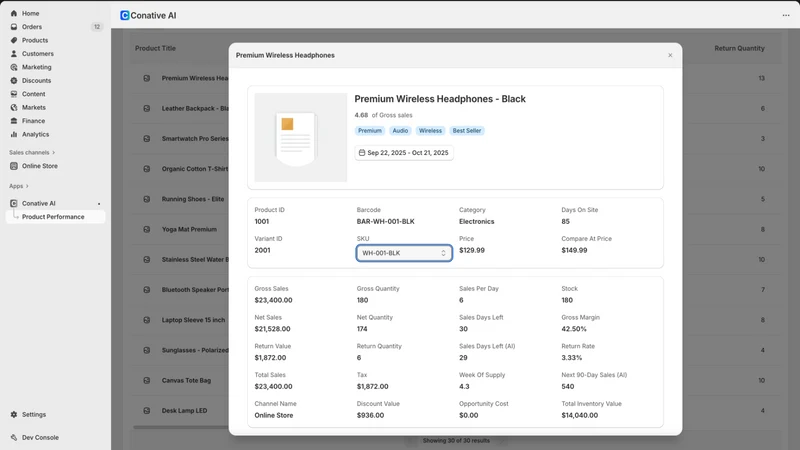The width and height of the screenshot is (800, 450).
Task: Click the Conative AI logo in header
Action: coord(124,15)
